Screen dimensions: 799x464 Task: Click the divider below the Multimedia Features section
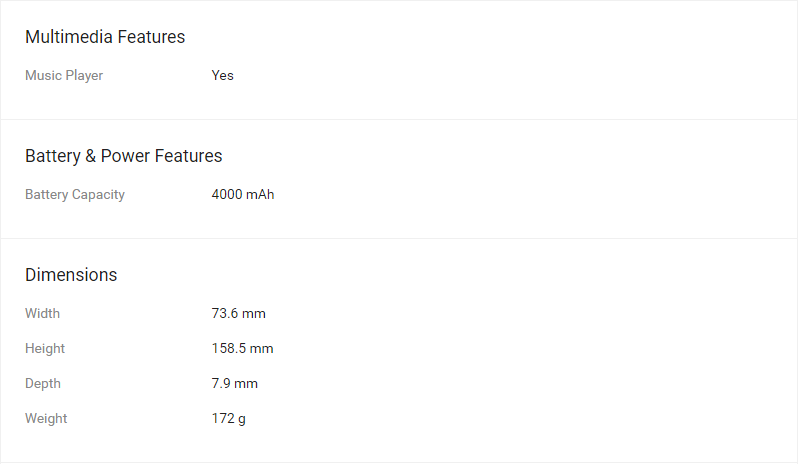point(399,119)
